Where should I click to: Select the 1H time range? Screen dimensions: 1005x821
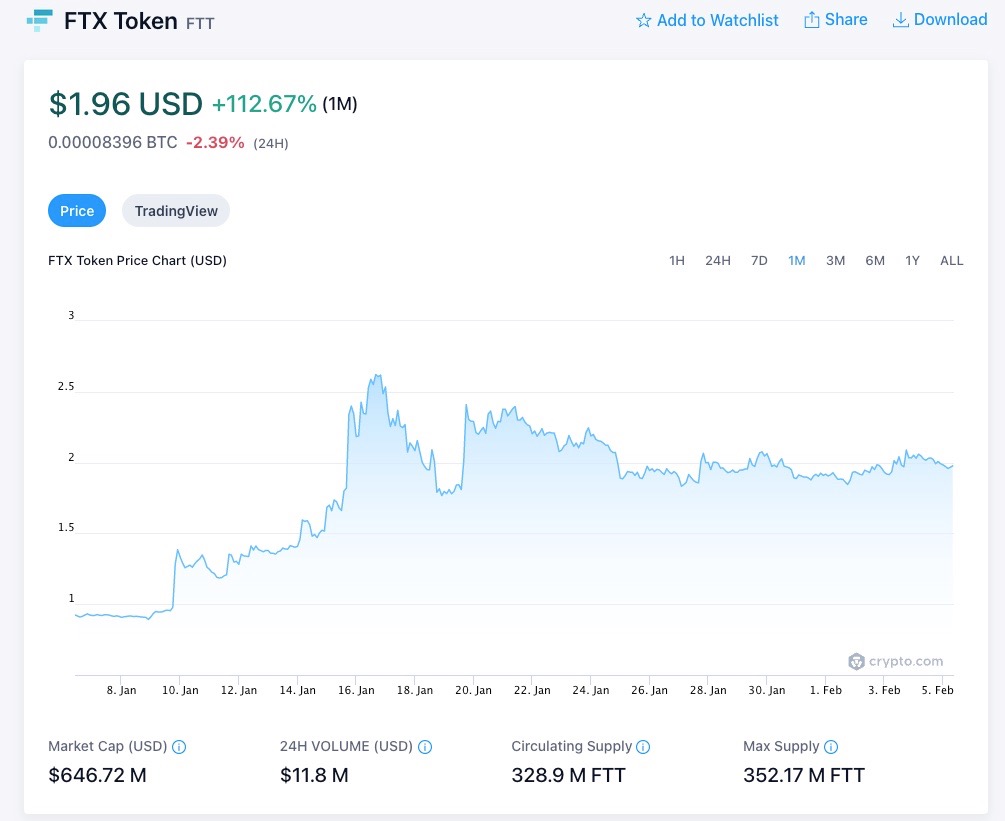(x=677, y=261)
